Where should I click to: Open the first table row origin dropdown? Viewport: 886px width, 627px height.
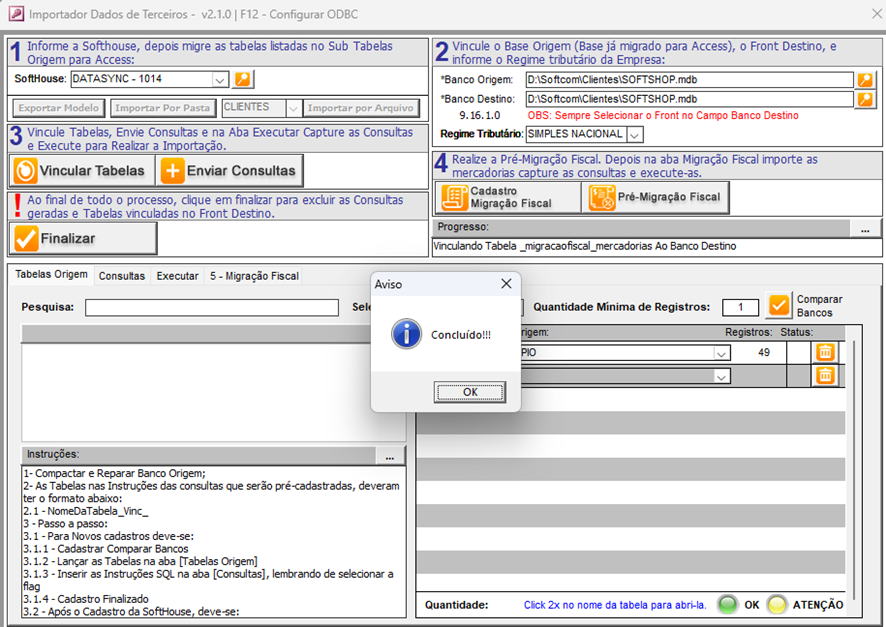[720, 353]
